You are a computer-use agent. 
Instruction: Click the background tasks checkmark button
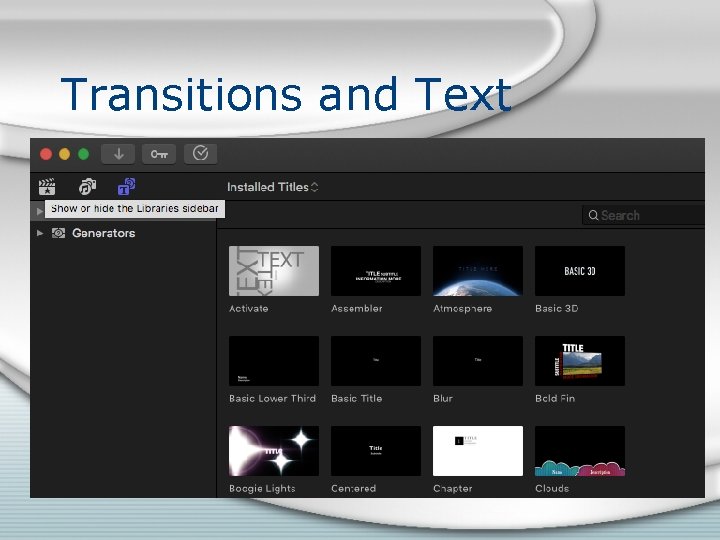tap(201, 154)
